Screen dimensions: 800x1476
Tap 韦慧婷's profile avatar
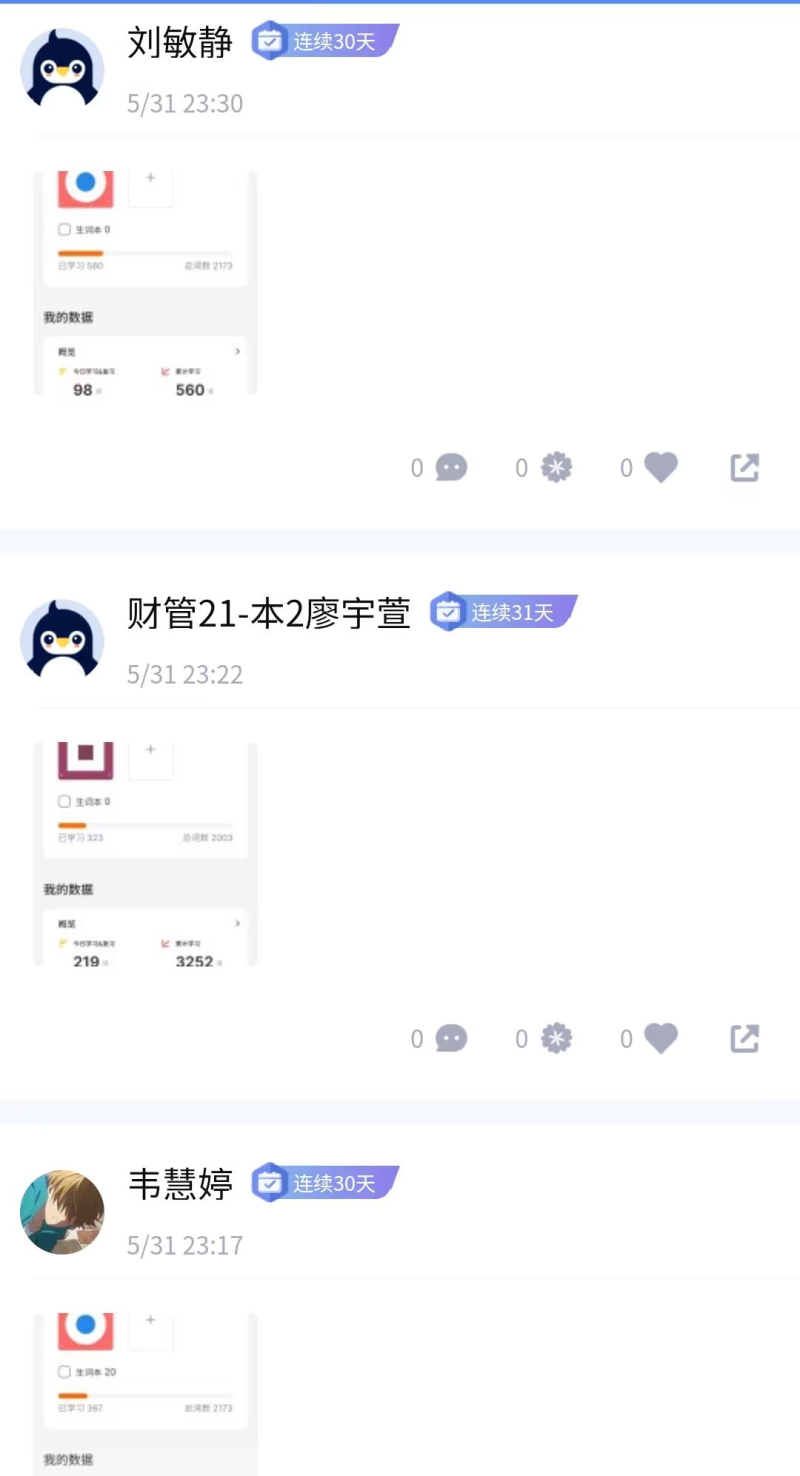pos(62,1212)
